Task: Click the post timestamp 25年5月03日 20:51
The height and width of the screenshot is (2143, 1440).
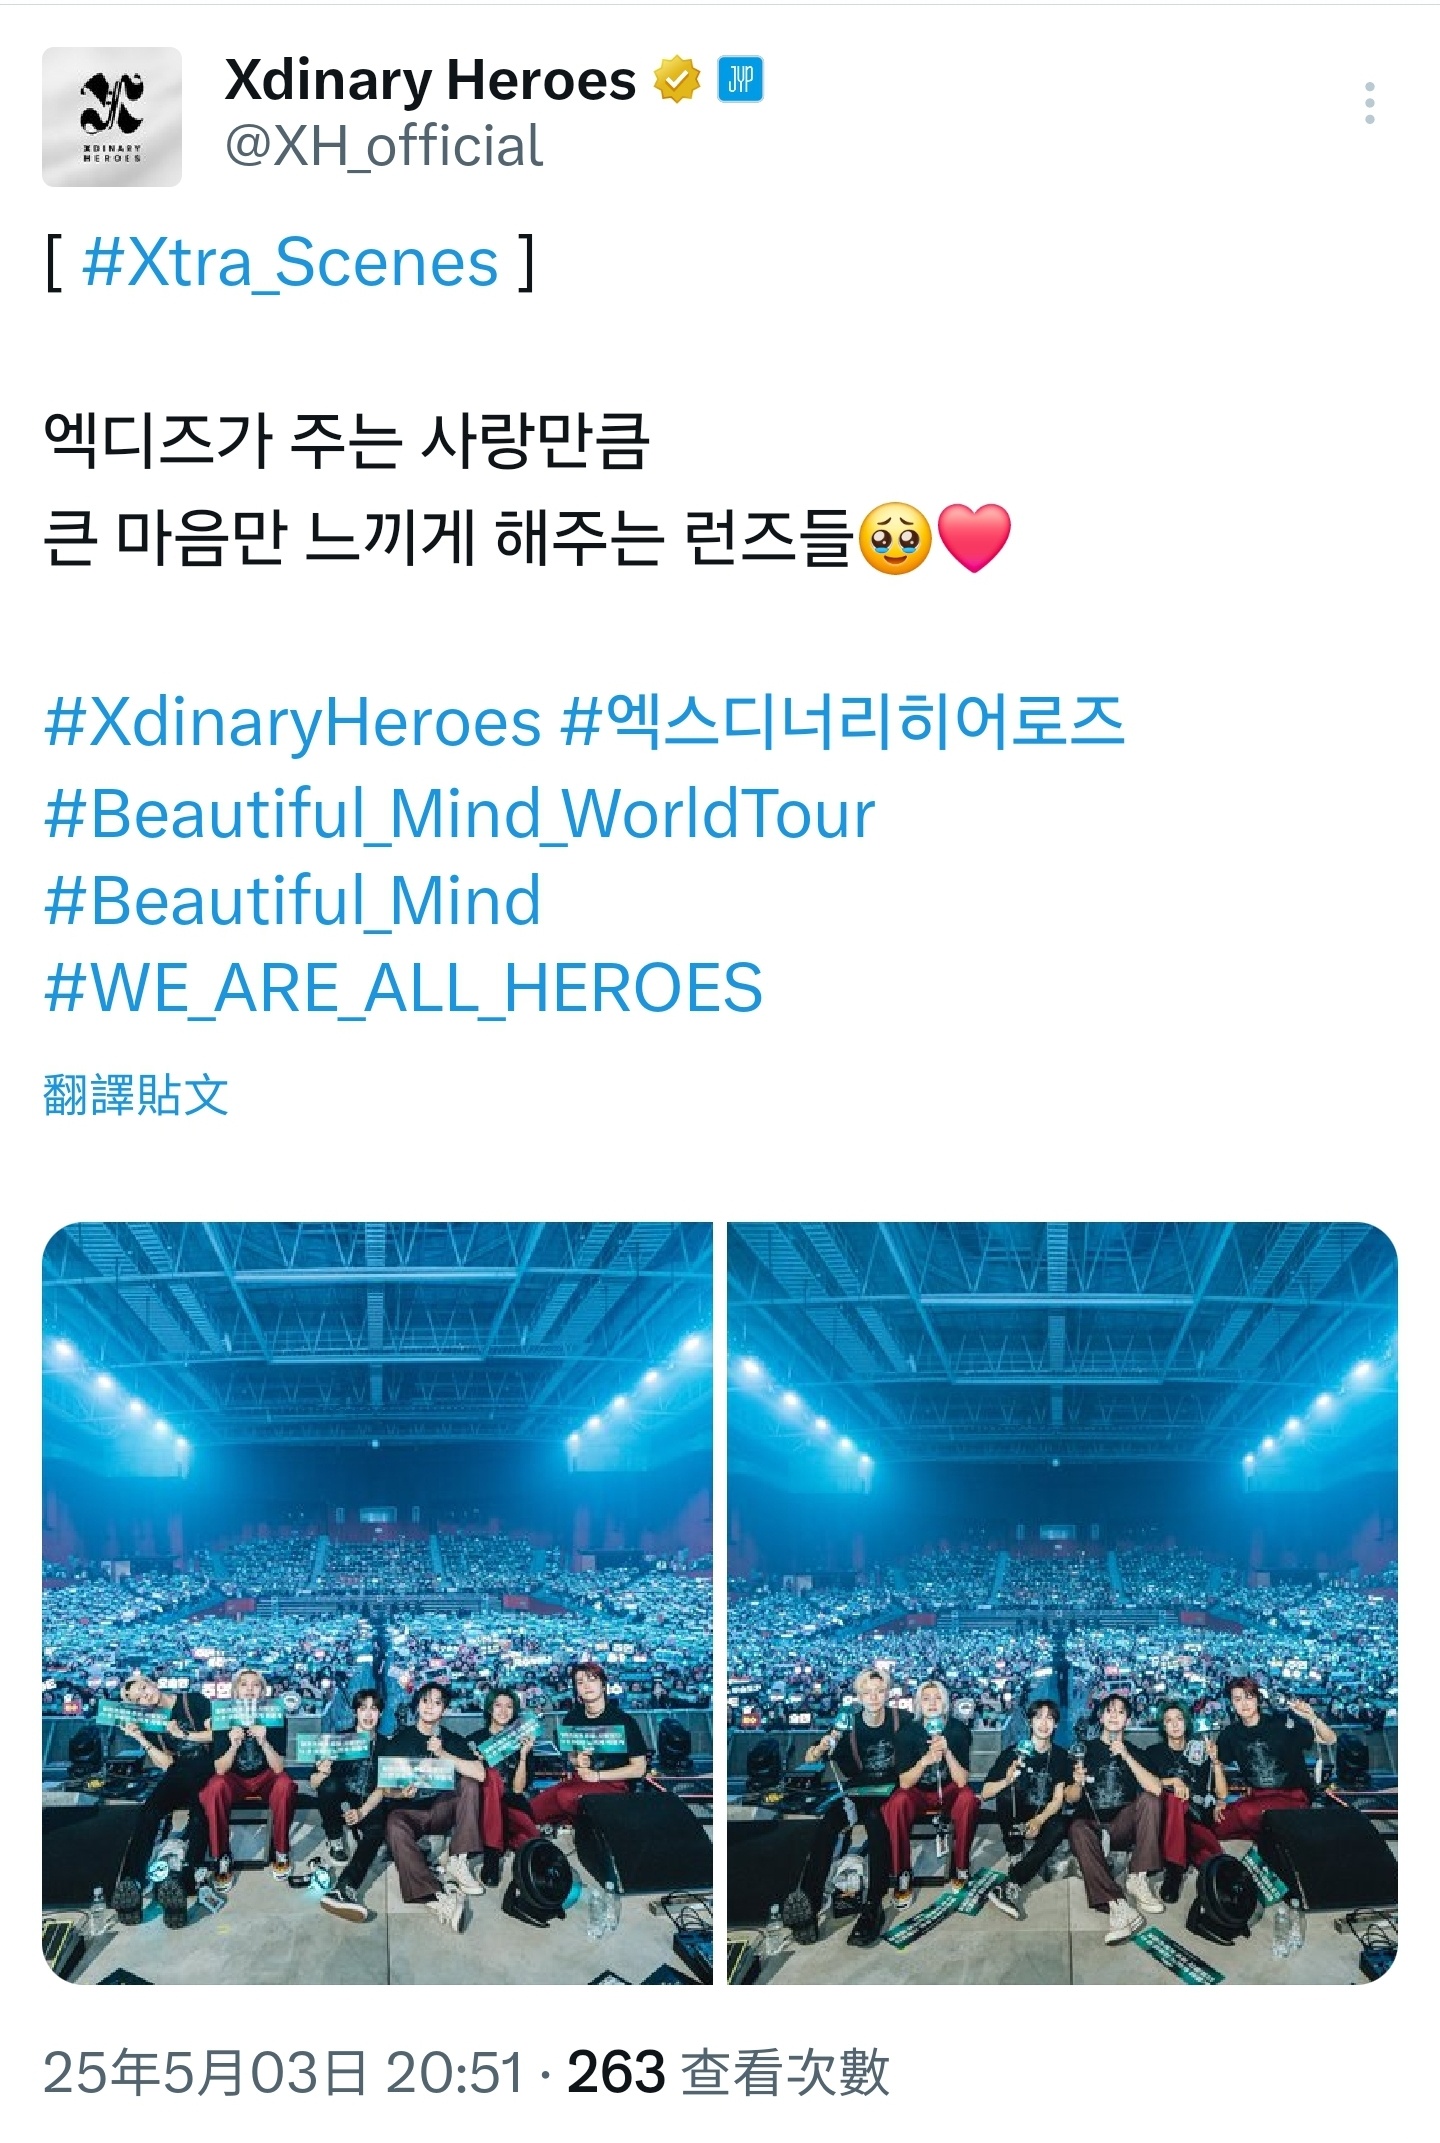Action: pos(284,2071)
